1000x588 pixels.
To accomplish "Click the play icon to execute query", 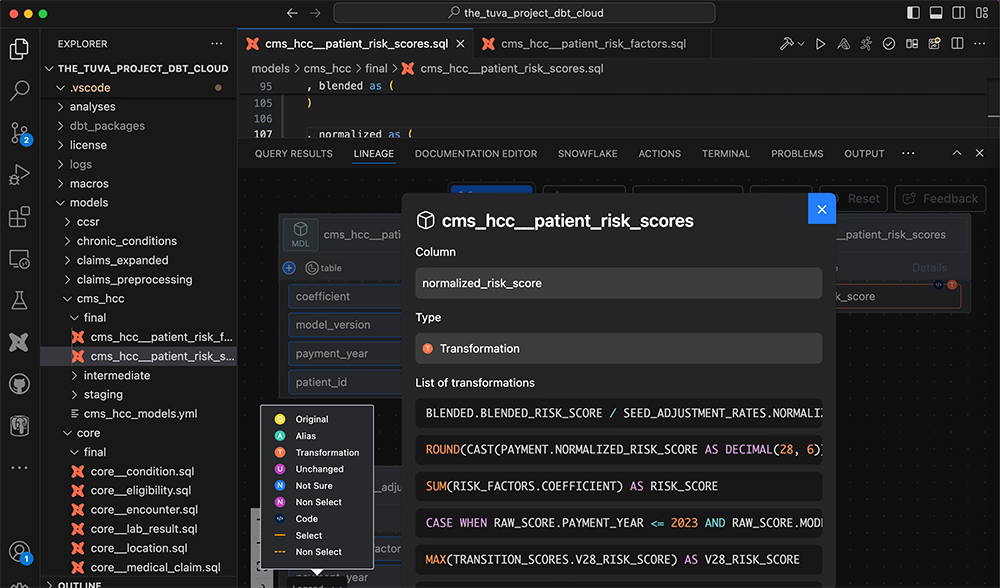I will tap(820, 44).
